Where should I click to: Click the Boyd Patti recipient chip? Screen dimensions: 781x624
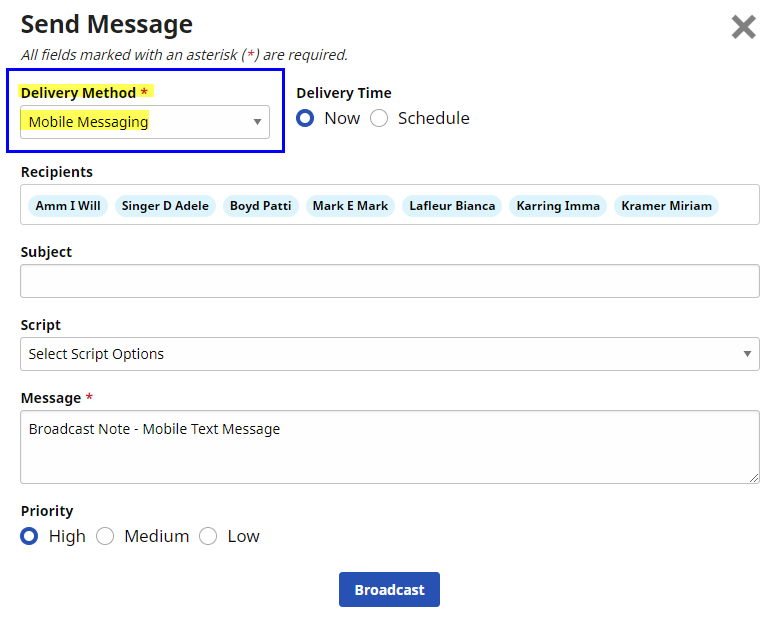261,206
